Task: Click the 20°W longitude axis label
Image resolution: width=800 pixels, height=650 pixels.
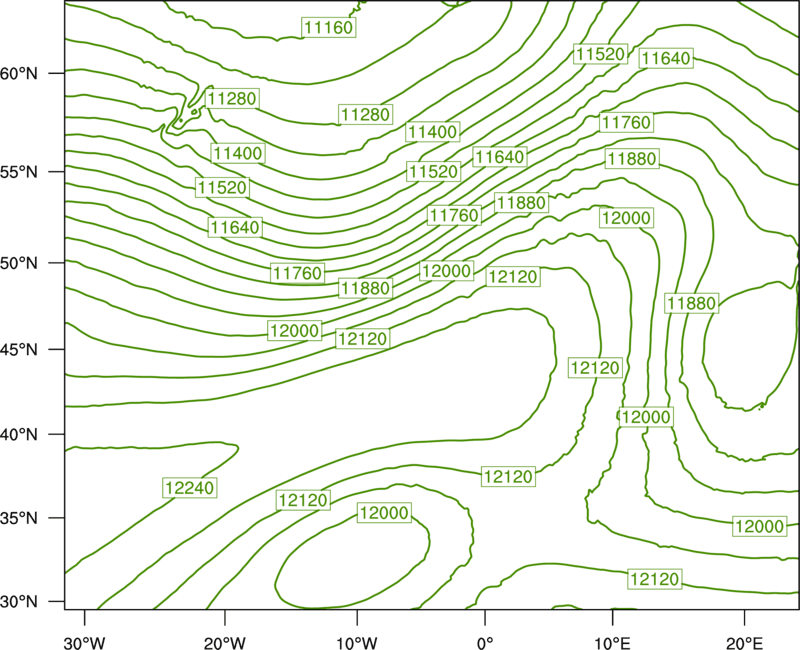Action: [x=225, y=643]
